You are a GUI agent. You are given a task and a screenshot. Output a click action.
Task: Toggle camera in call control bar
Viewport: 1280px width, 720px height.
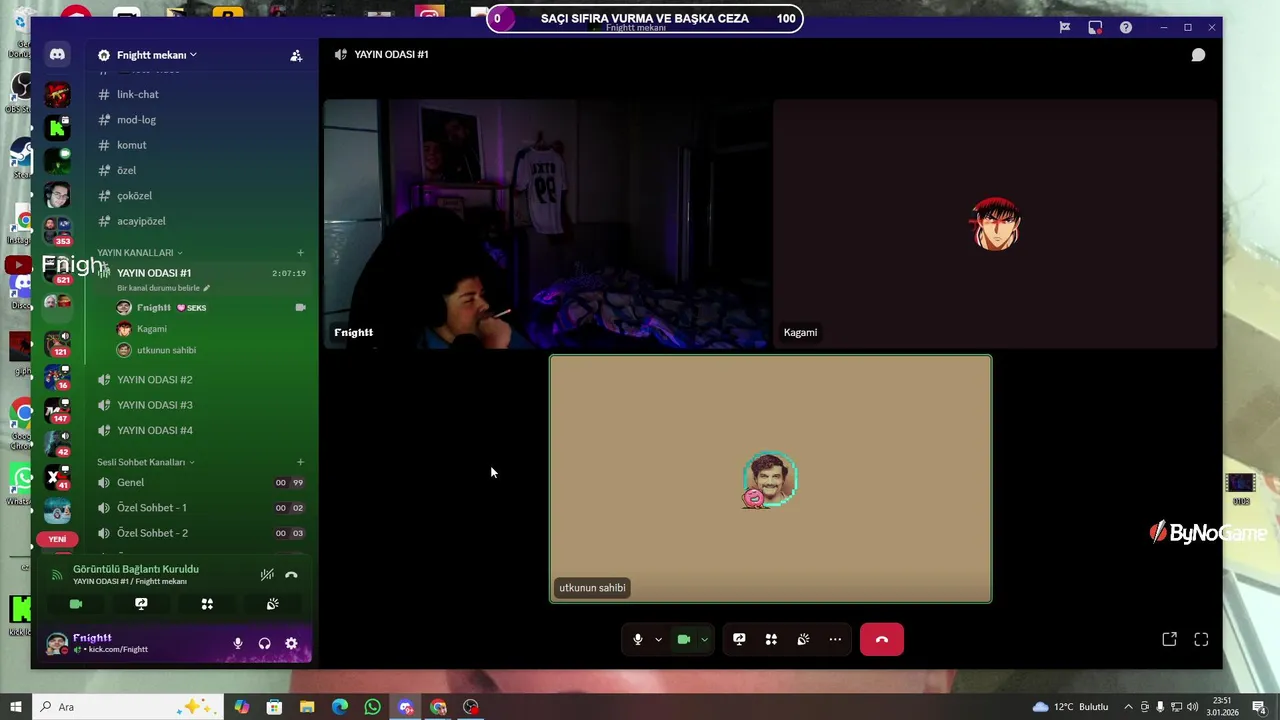point(684,640)
